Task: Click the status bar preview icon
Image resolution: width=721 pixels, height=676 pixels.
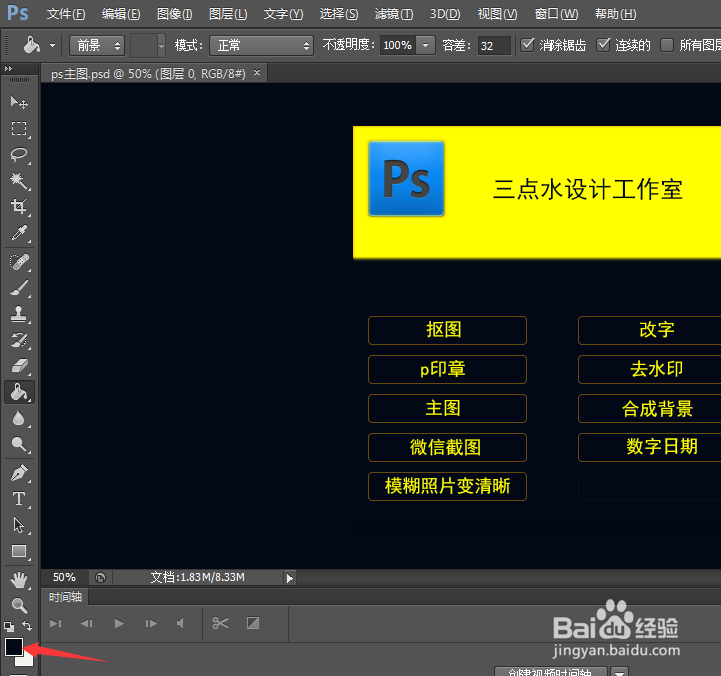Action: coord(100,578)
